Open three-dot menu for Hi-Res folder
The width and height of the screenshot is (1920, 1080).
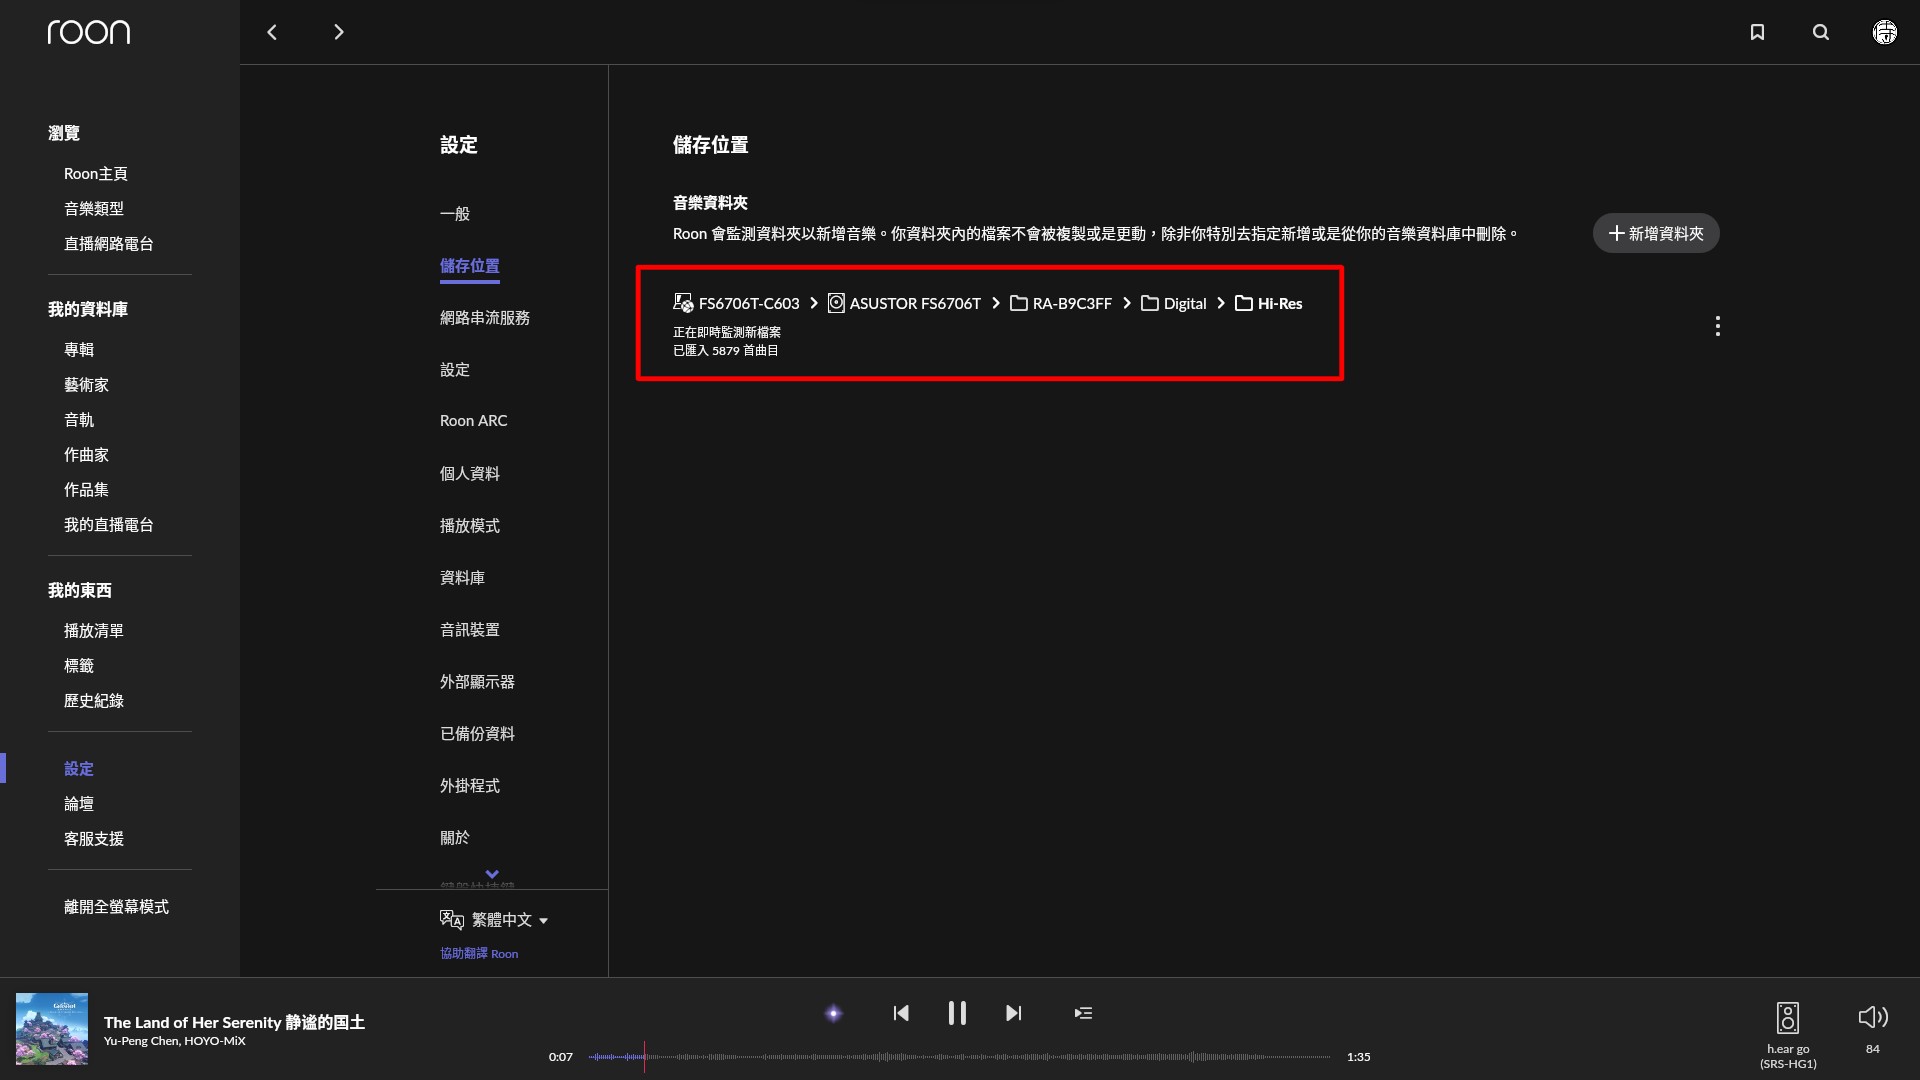pos(1718,326)
